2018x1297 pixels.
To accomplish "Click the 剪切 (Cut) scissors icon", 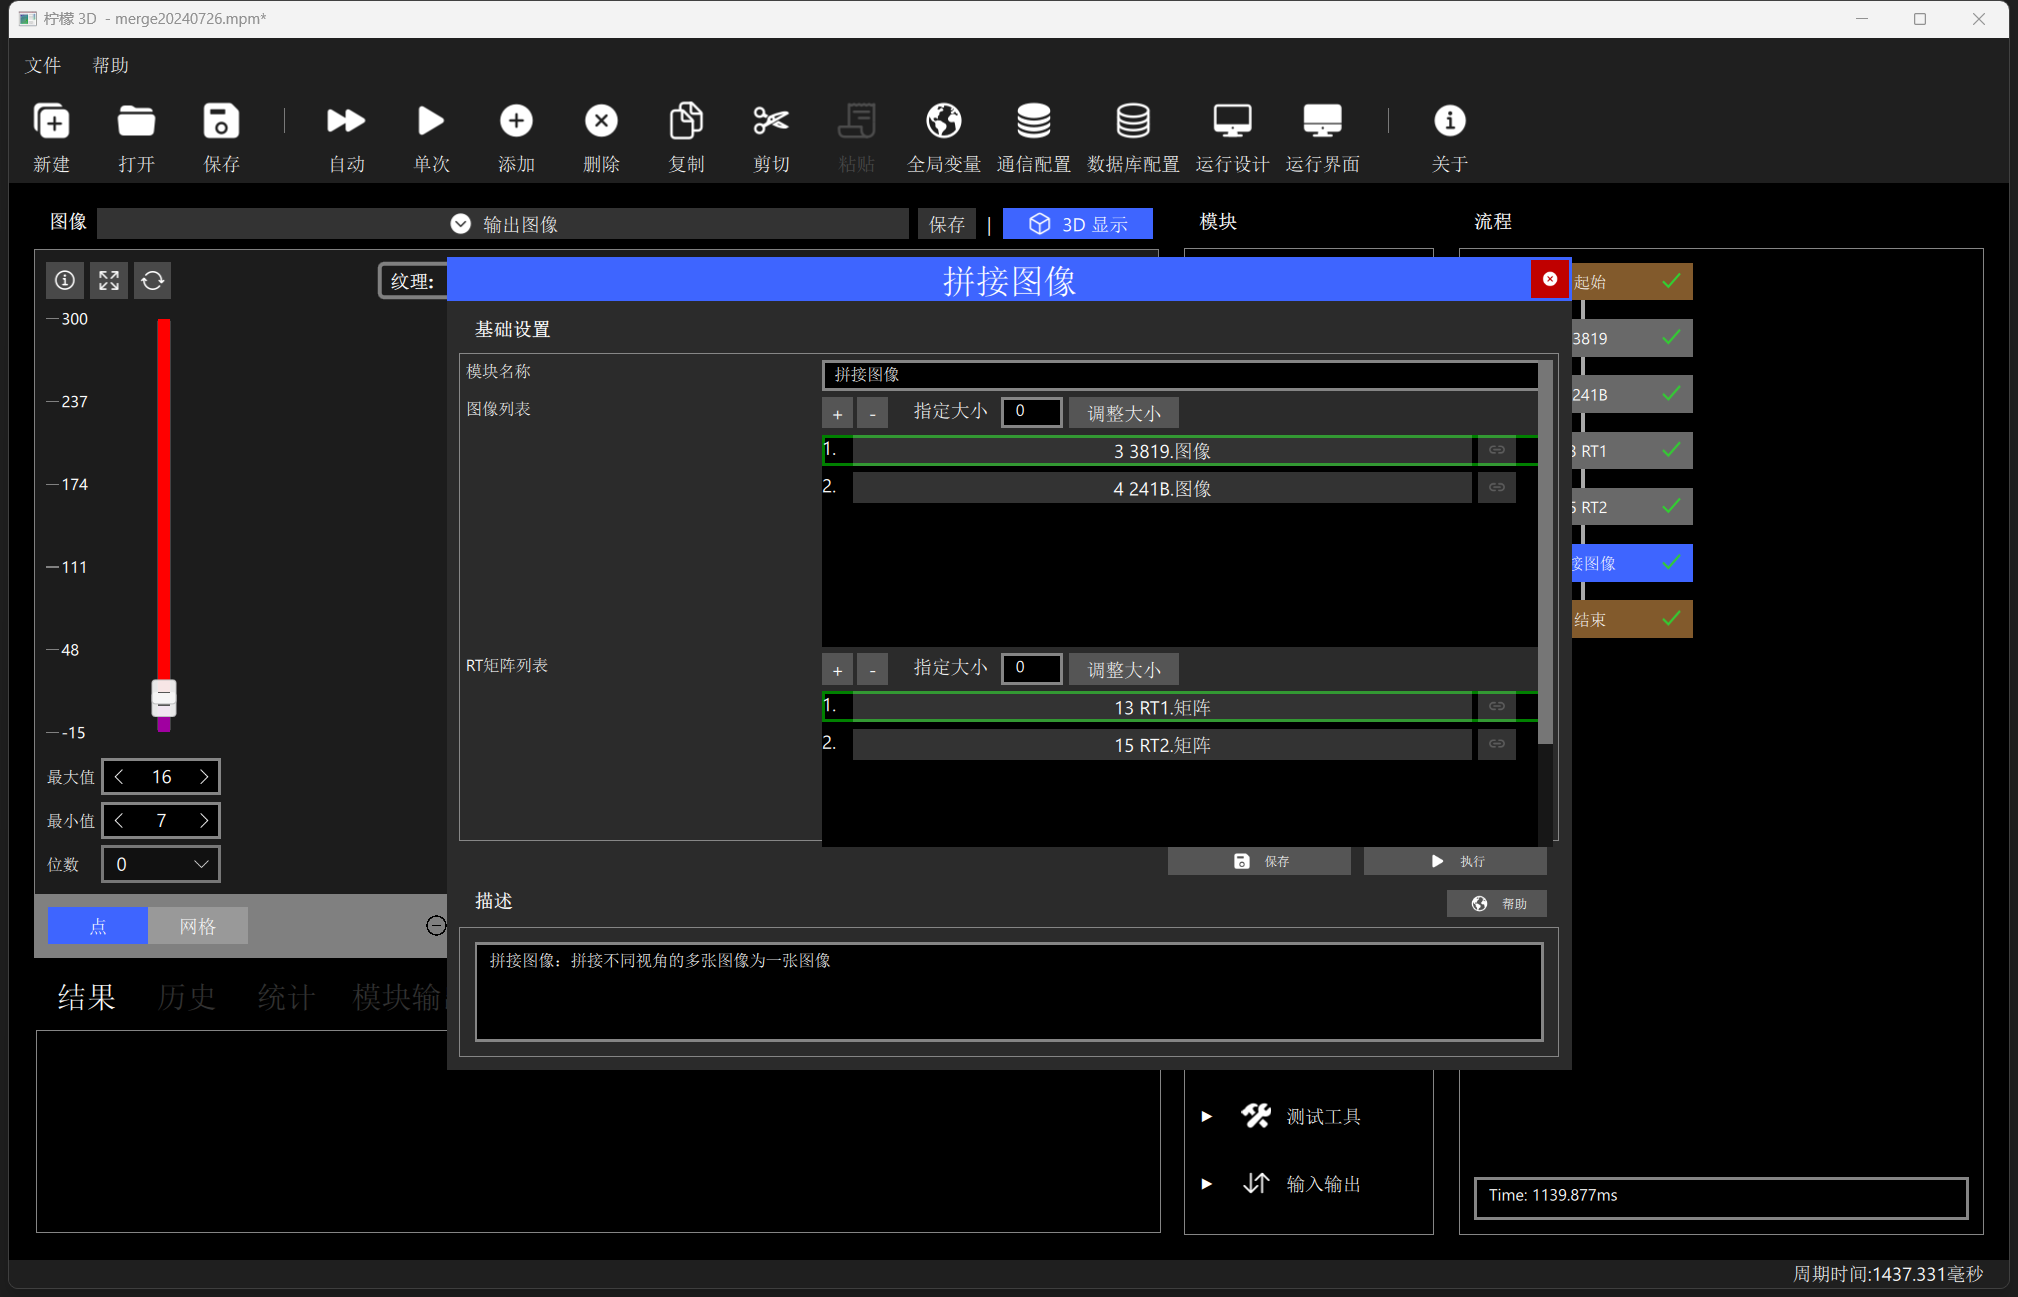I will [x=771, y=122].
